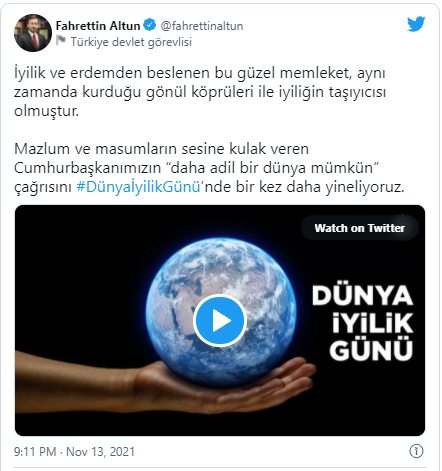This screenshot has height=471, width=442.
Task: Click the Fahrettin Altun display name
Action: point(98,26)
